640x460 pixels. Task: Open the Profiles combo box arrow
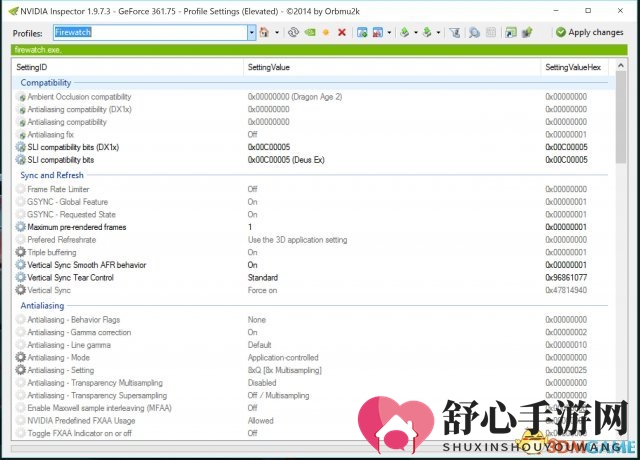click(x=251, y=32)
